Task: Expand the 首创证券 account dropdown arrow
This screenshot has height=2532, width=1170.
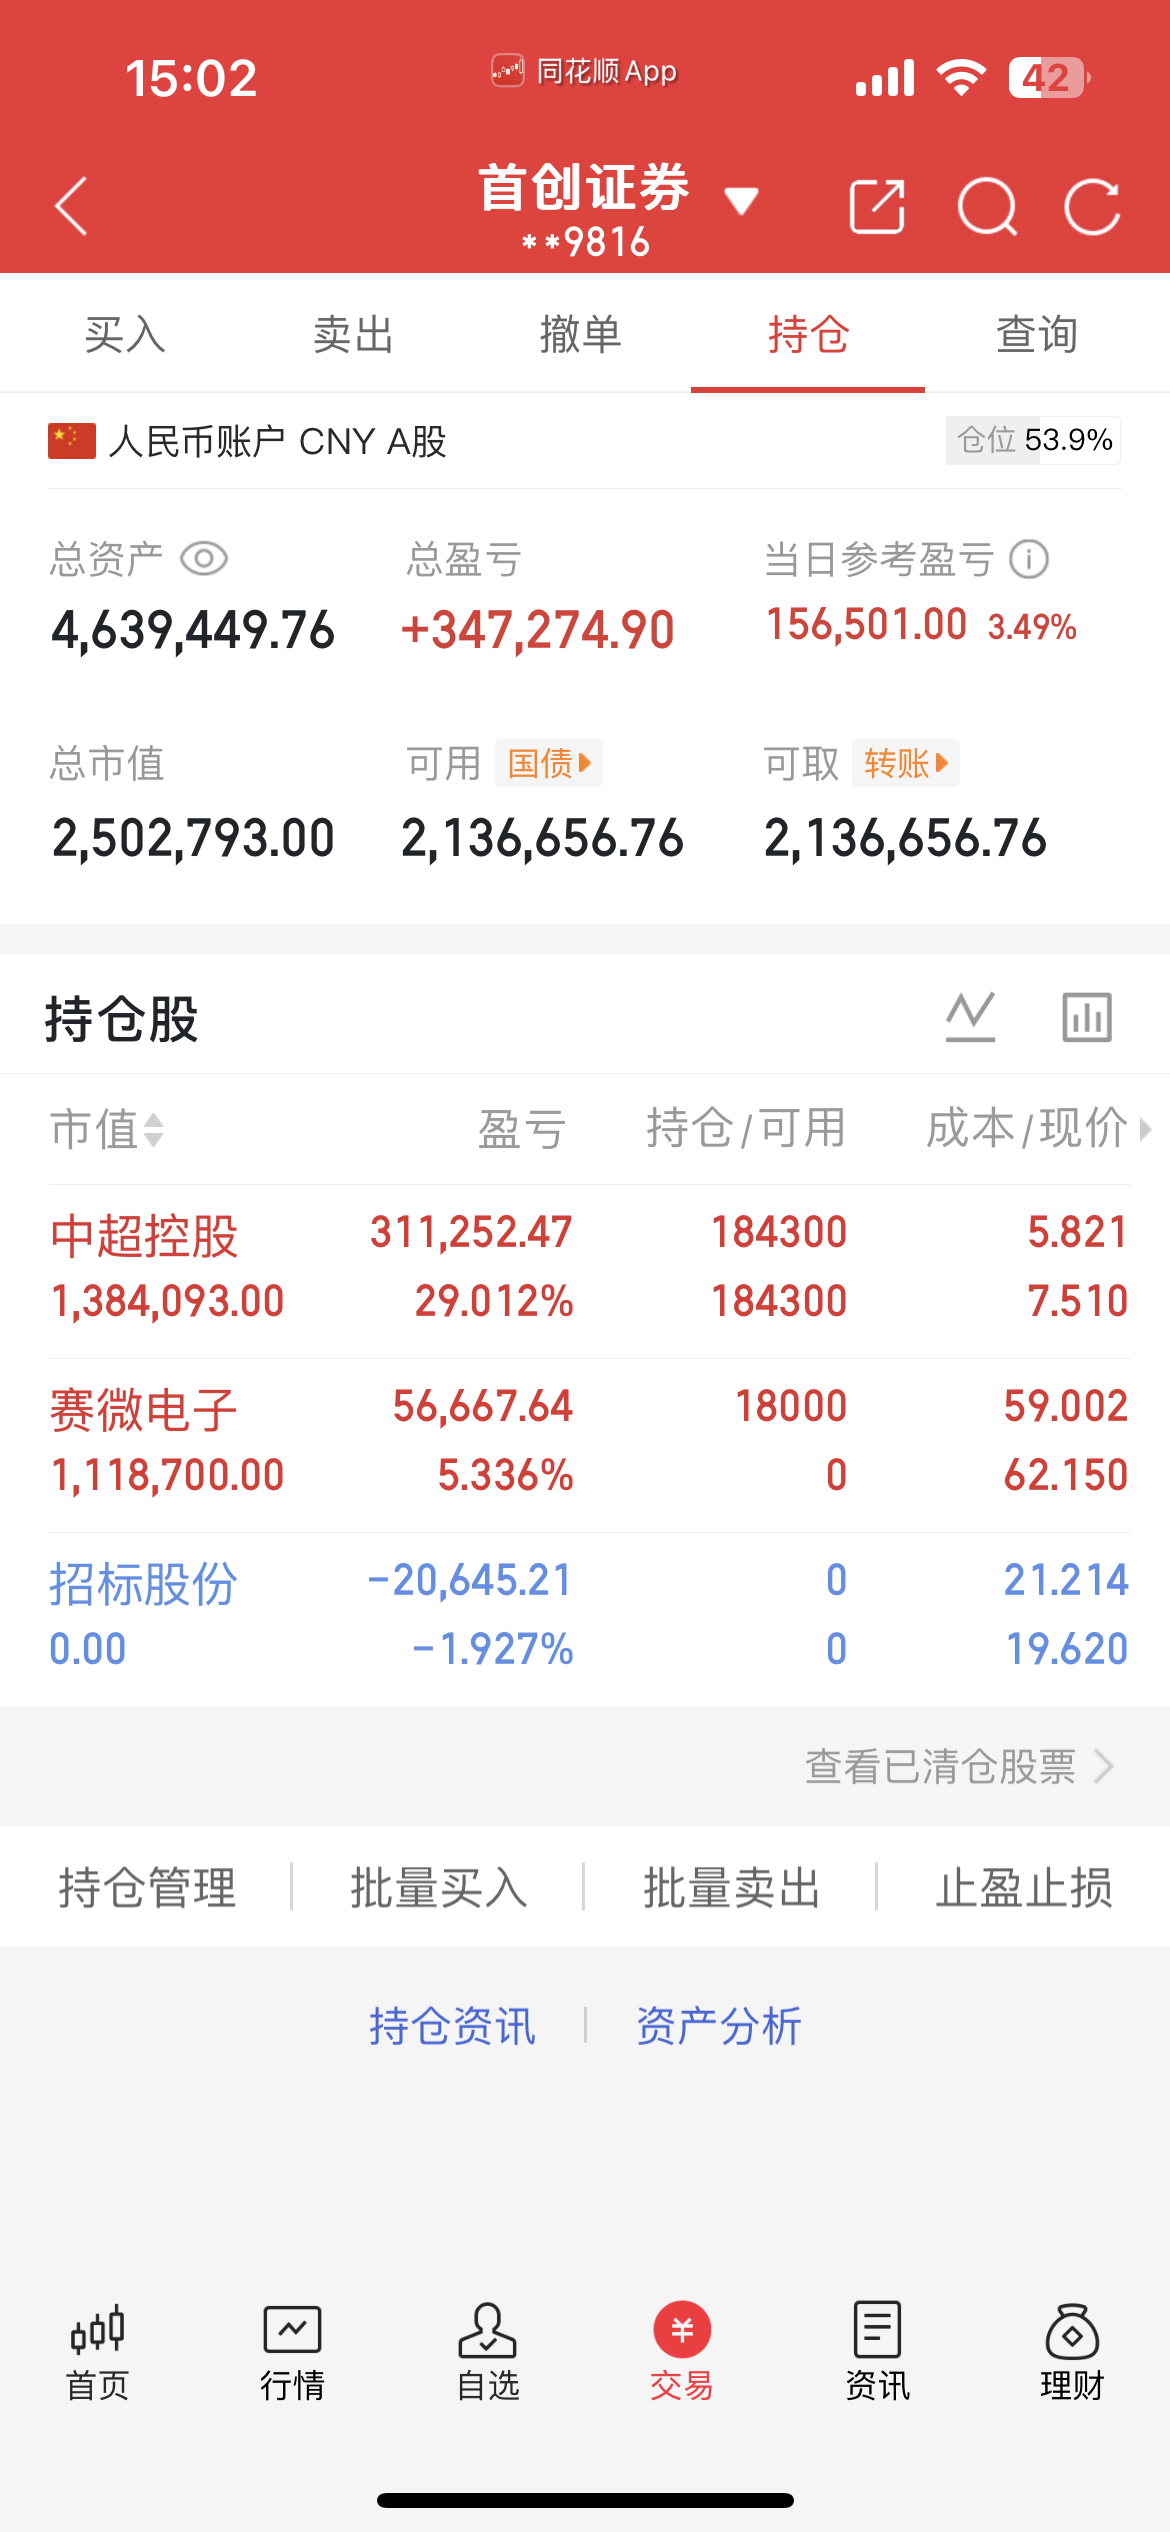Action: click(x=741, y=201)
